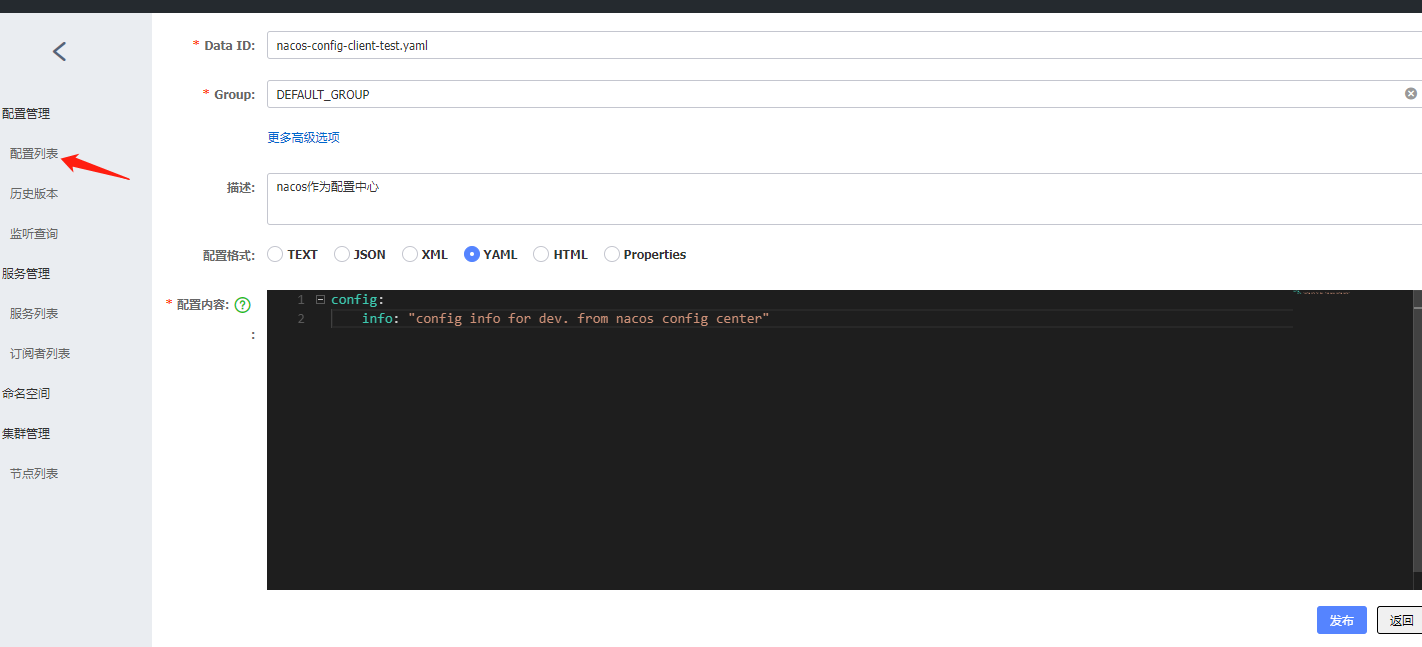
Task: Open 配置管理 menu section
Action: coord(26,114)
